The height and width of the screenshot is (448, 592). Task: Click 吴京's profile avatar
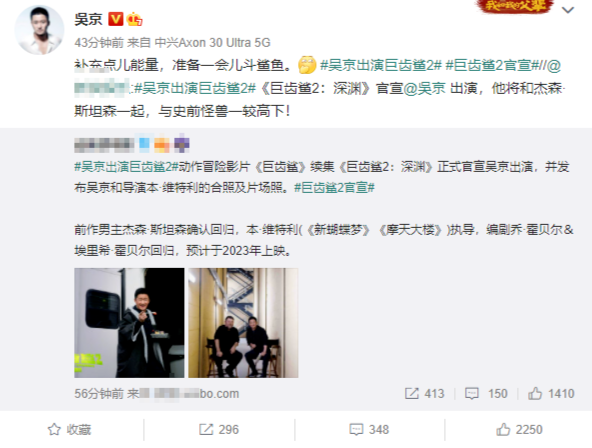coord(39,30)
